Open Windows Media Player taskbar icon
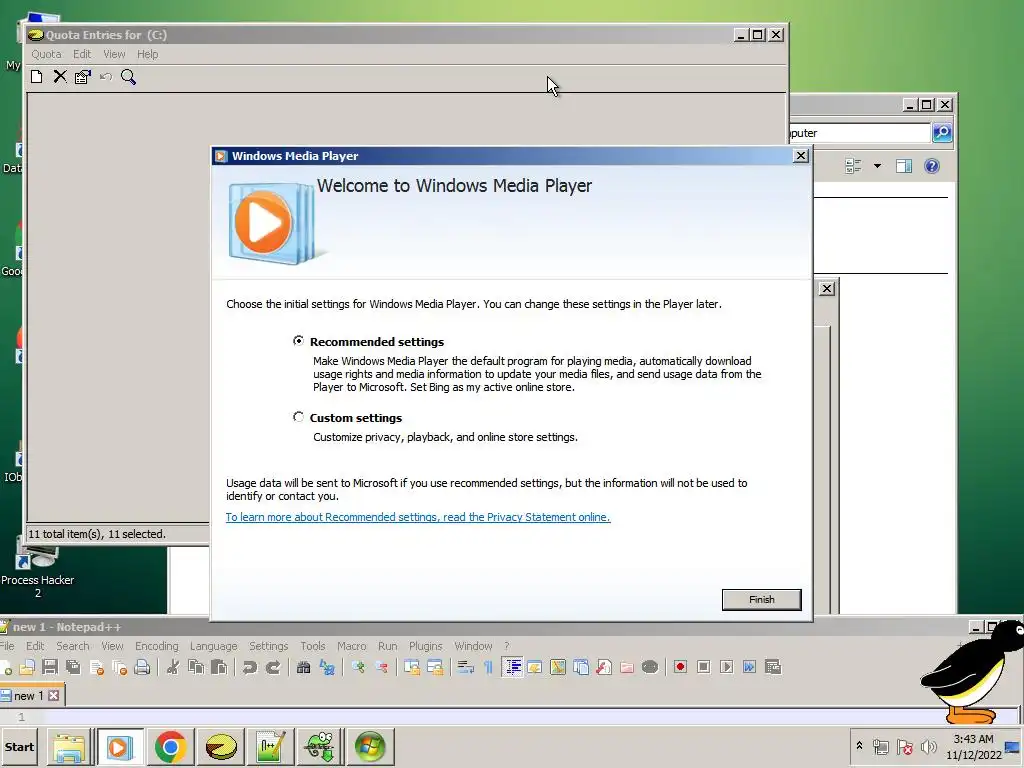 coord(120,746)
